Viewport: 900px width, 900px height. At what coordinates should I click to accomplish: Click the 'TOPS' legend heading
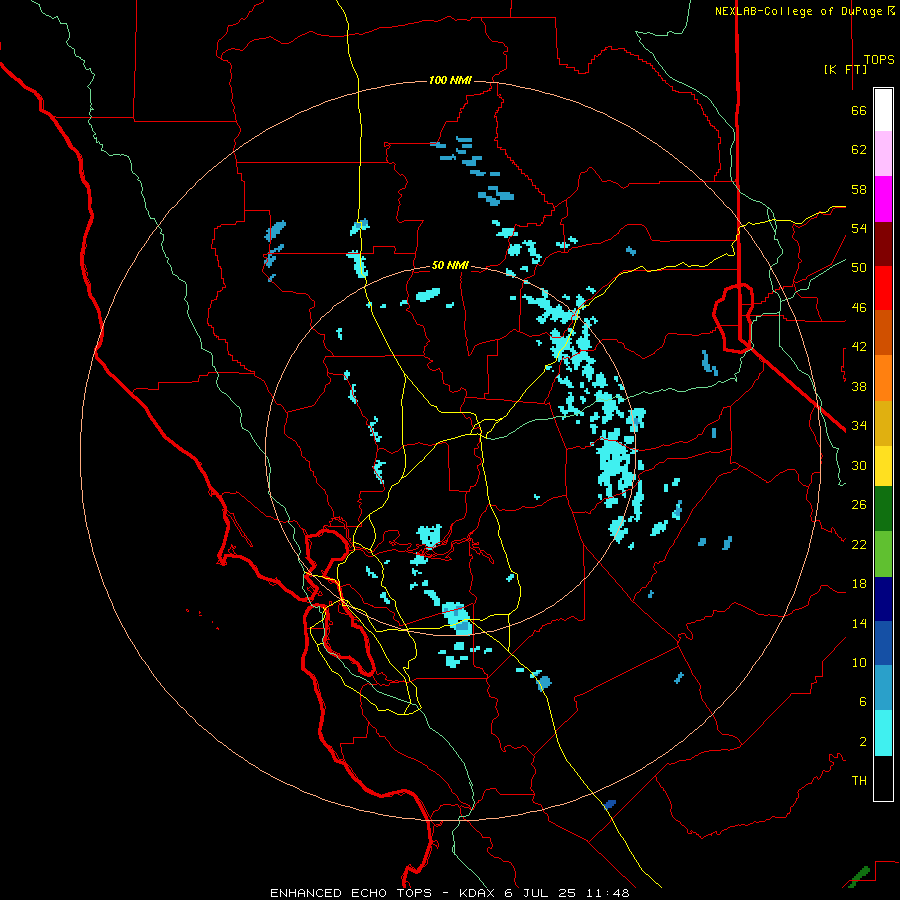pyautogui.click(x=879, y=59)
